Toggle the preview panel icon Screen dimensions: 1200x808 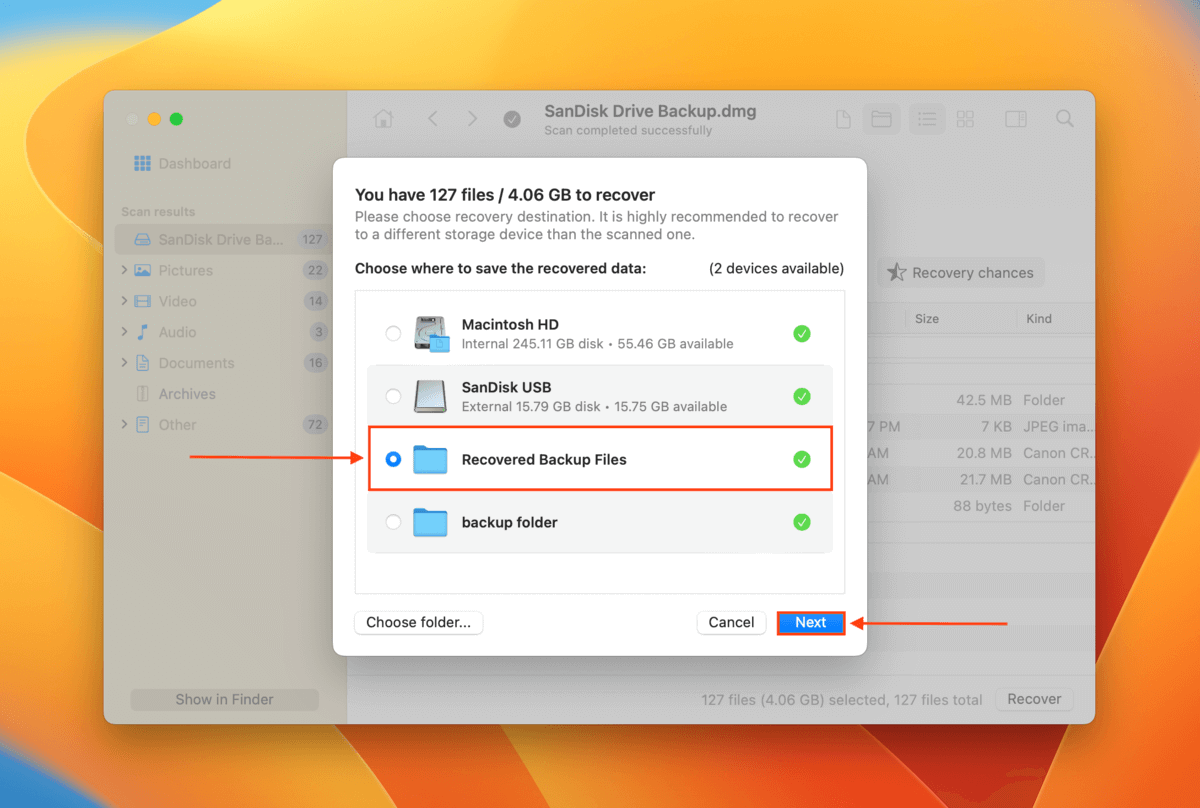tap(1016, 119)
